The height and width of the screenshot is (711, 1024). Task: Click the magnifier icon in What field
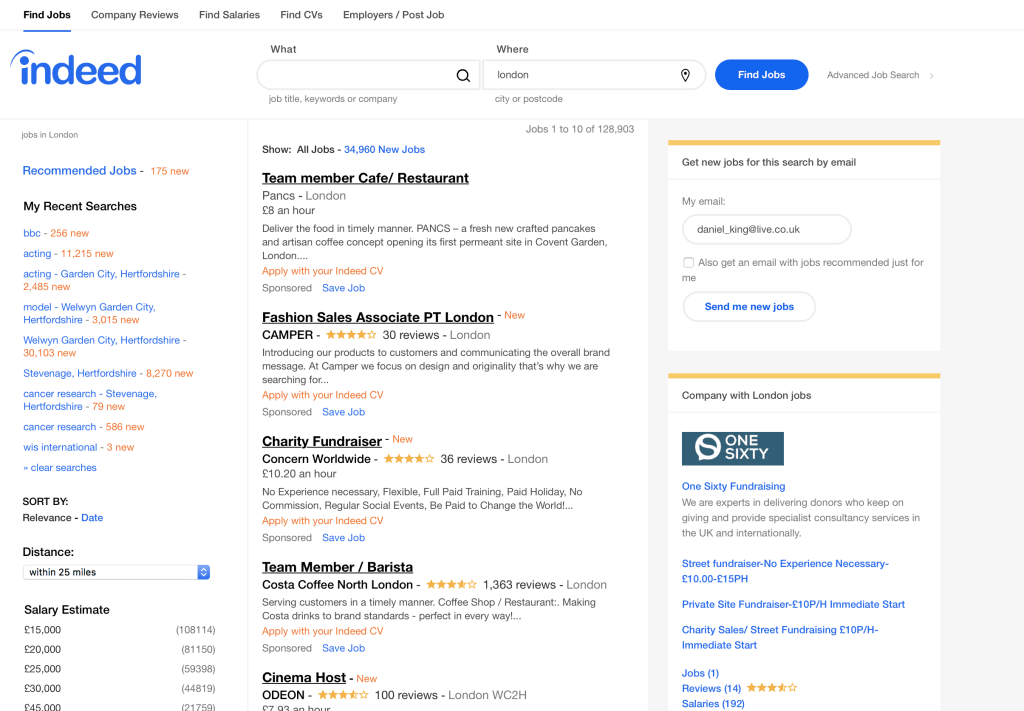pyautogui.click(x=463, y=76)
